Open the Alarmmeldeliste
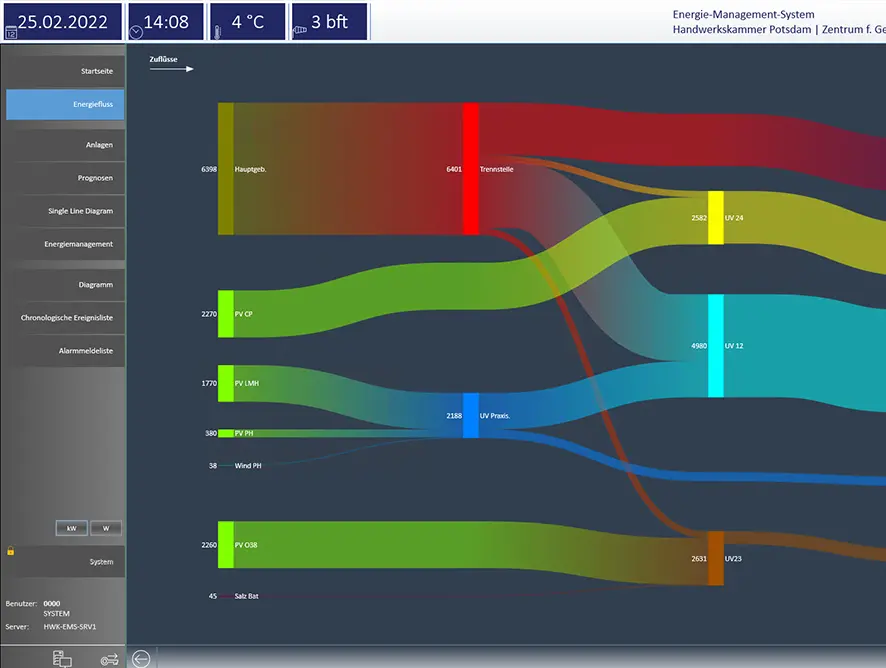The height and width of the screenshot is (668, 886). pyautogui.click(x=66, y=351)
